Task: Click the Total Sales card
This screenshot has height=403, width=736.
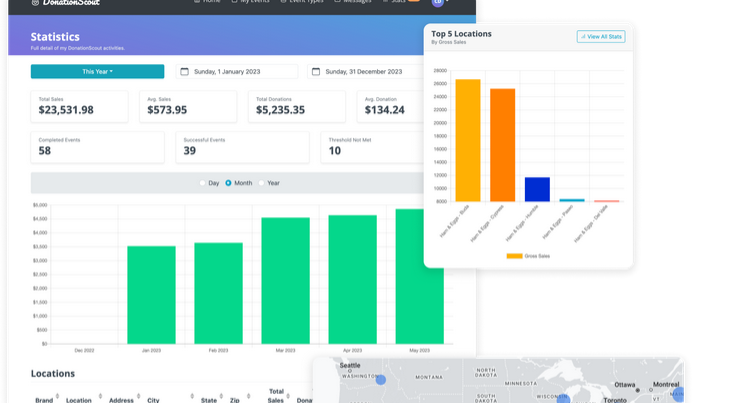Action: [79, 106]
